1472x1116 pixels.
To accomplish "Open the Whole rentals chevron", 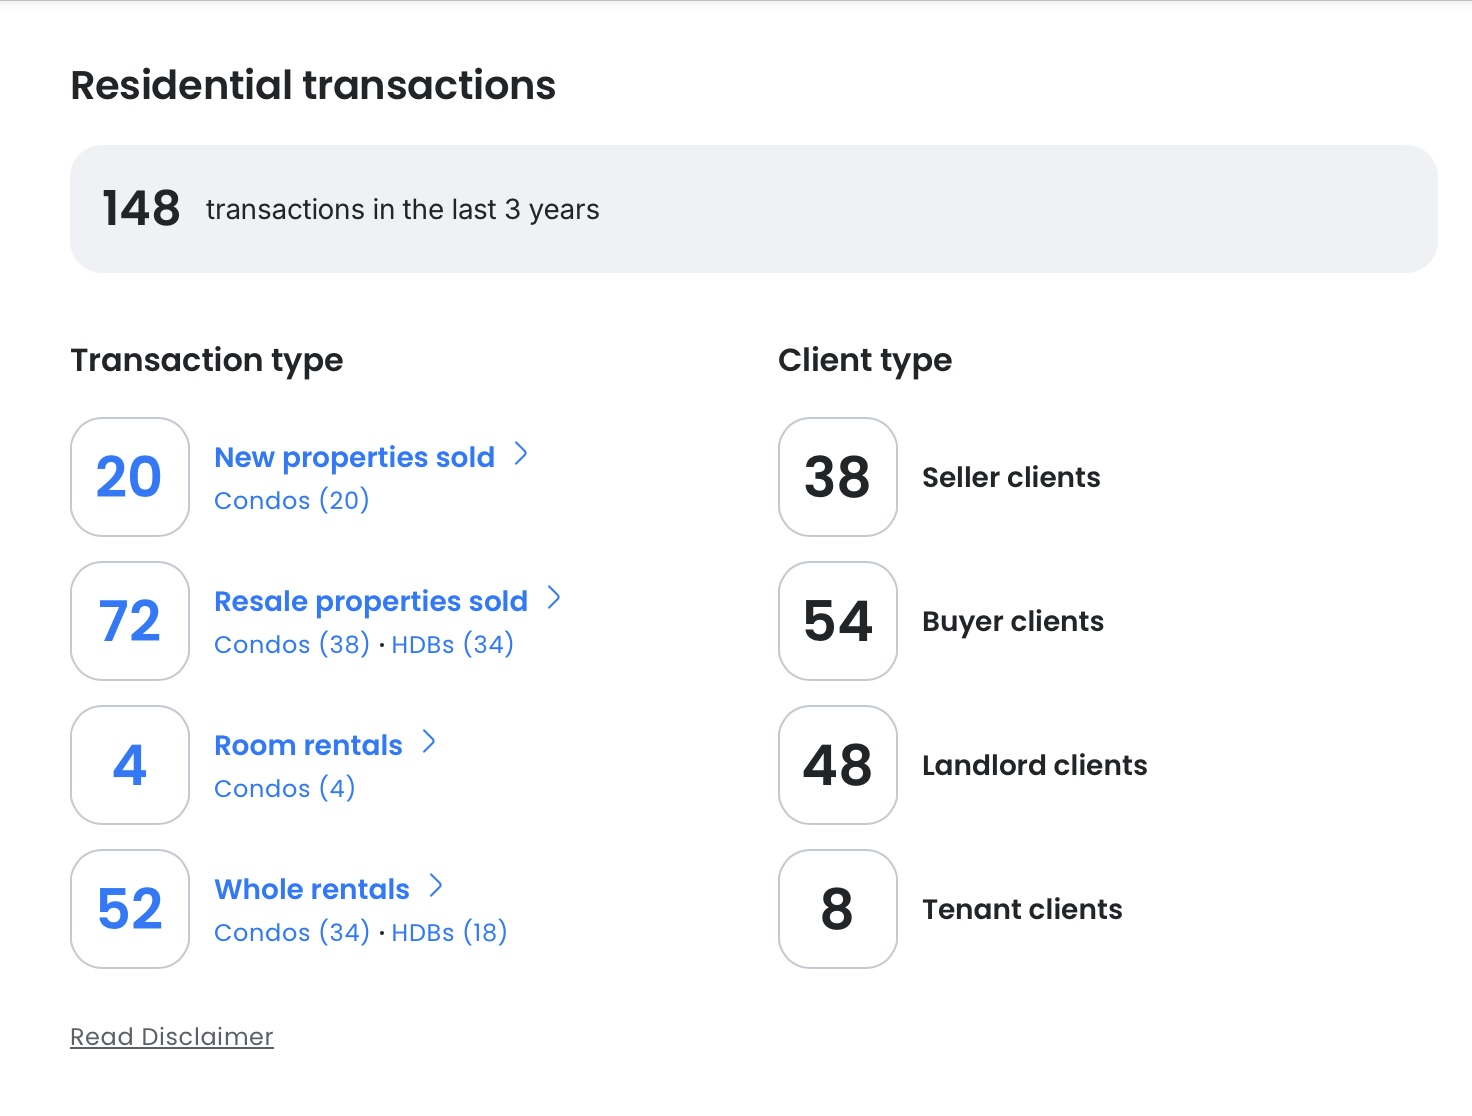I will (x=436, y=886).
